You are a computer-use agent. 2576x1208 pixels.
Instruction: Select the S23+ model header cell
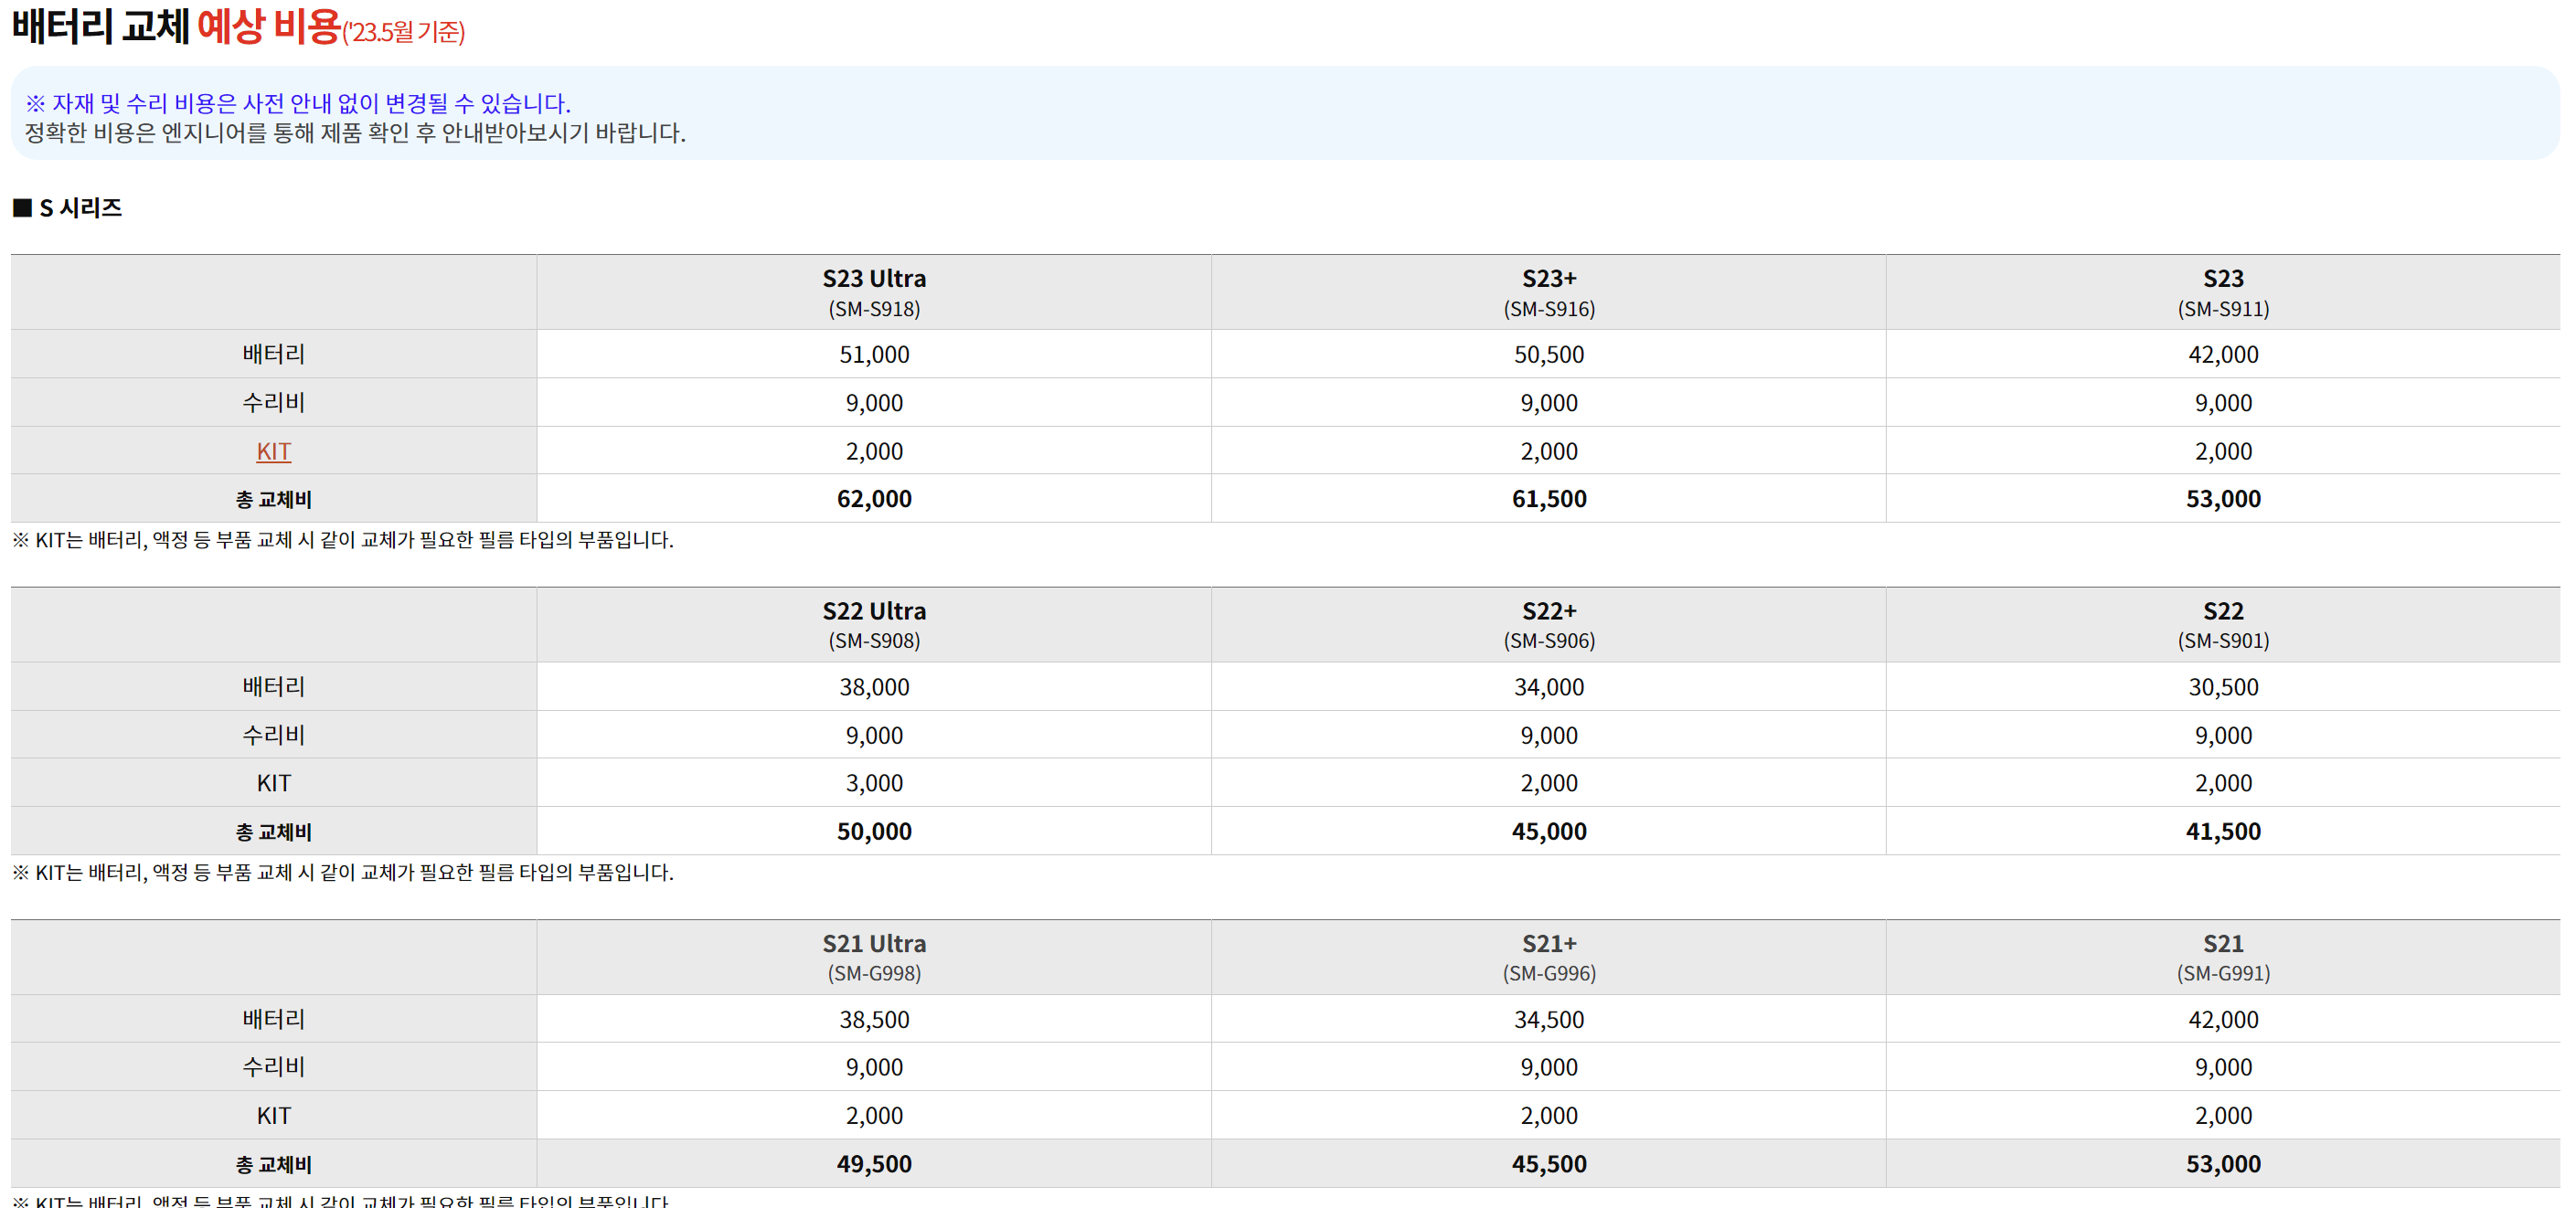click(1548, 292)
